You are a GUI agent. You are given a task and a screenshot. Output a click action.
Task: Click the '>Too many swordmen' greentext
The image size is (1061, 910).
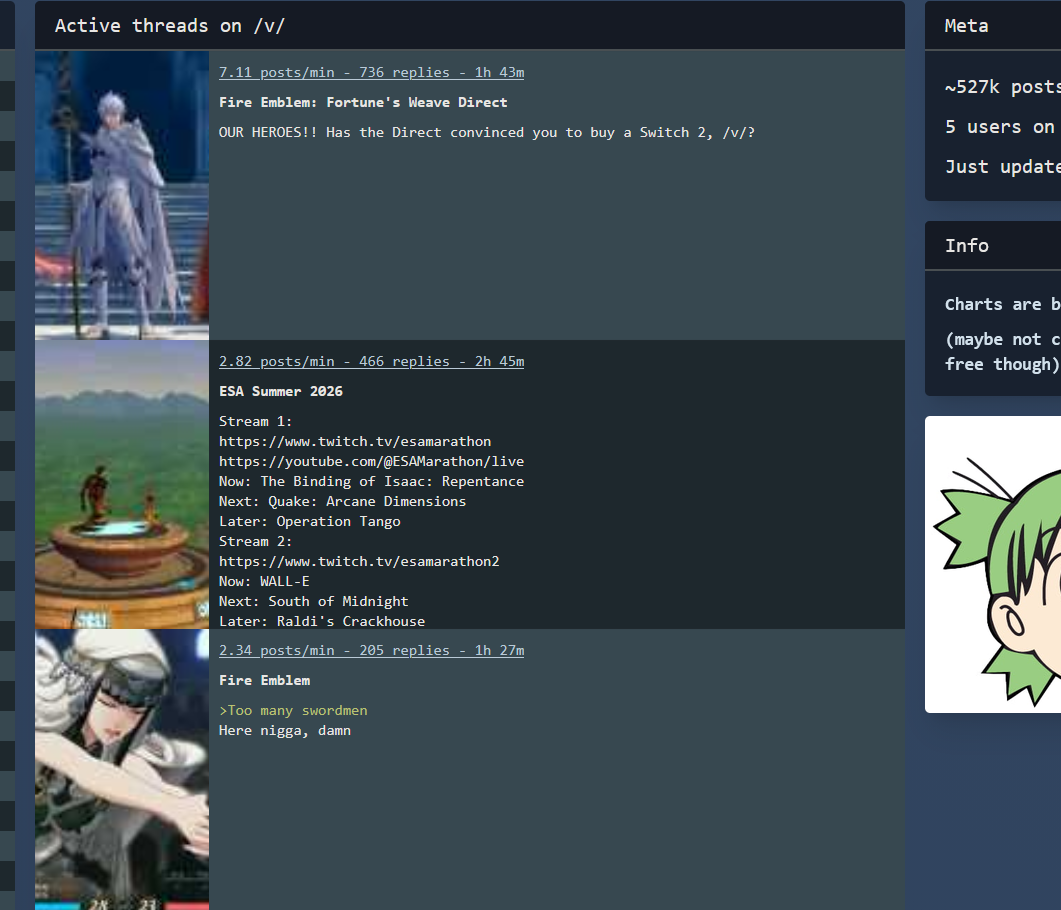coord(293,710)
